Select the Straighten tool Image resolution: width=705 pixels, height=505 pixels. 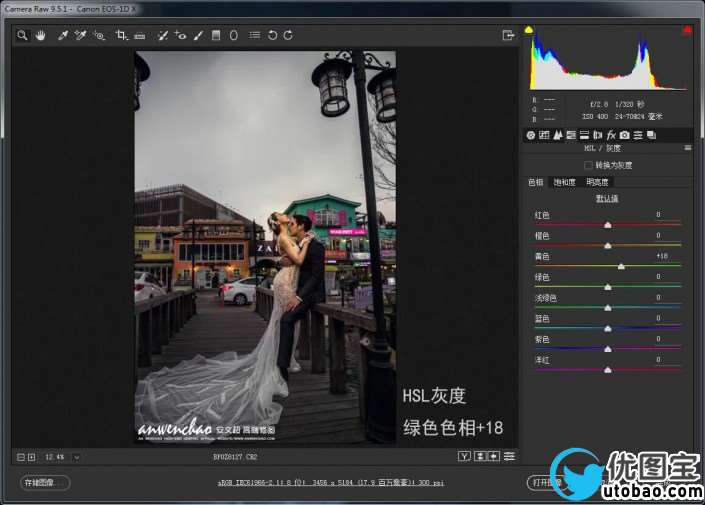pyautogui.click(x=139, y=36)
